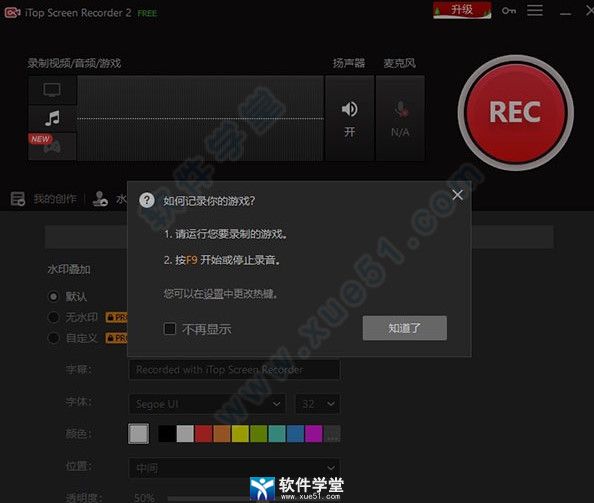Image resolution: width=594 pixels, height=503 pixels.
Task: Click the 如何记录你的游戏 dialog title
Action: (209, 201)
